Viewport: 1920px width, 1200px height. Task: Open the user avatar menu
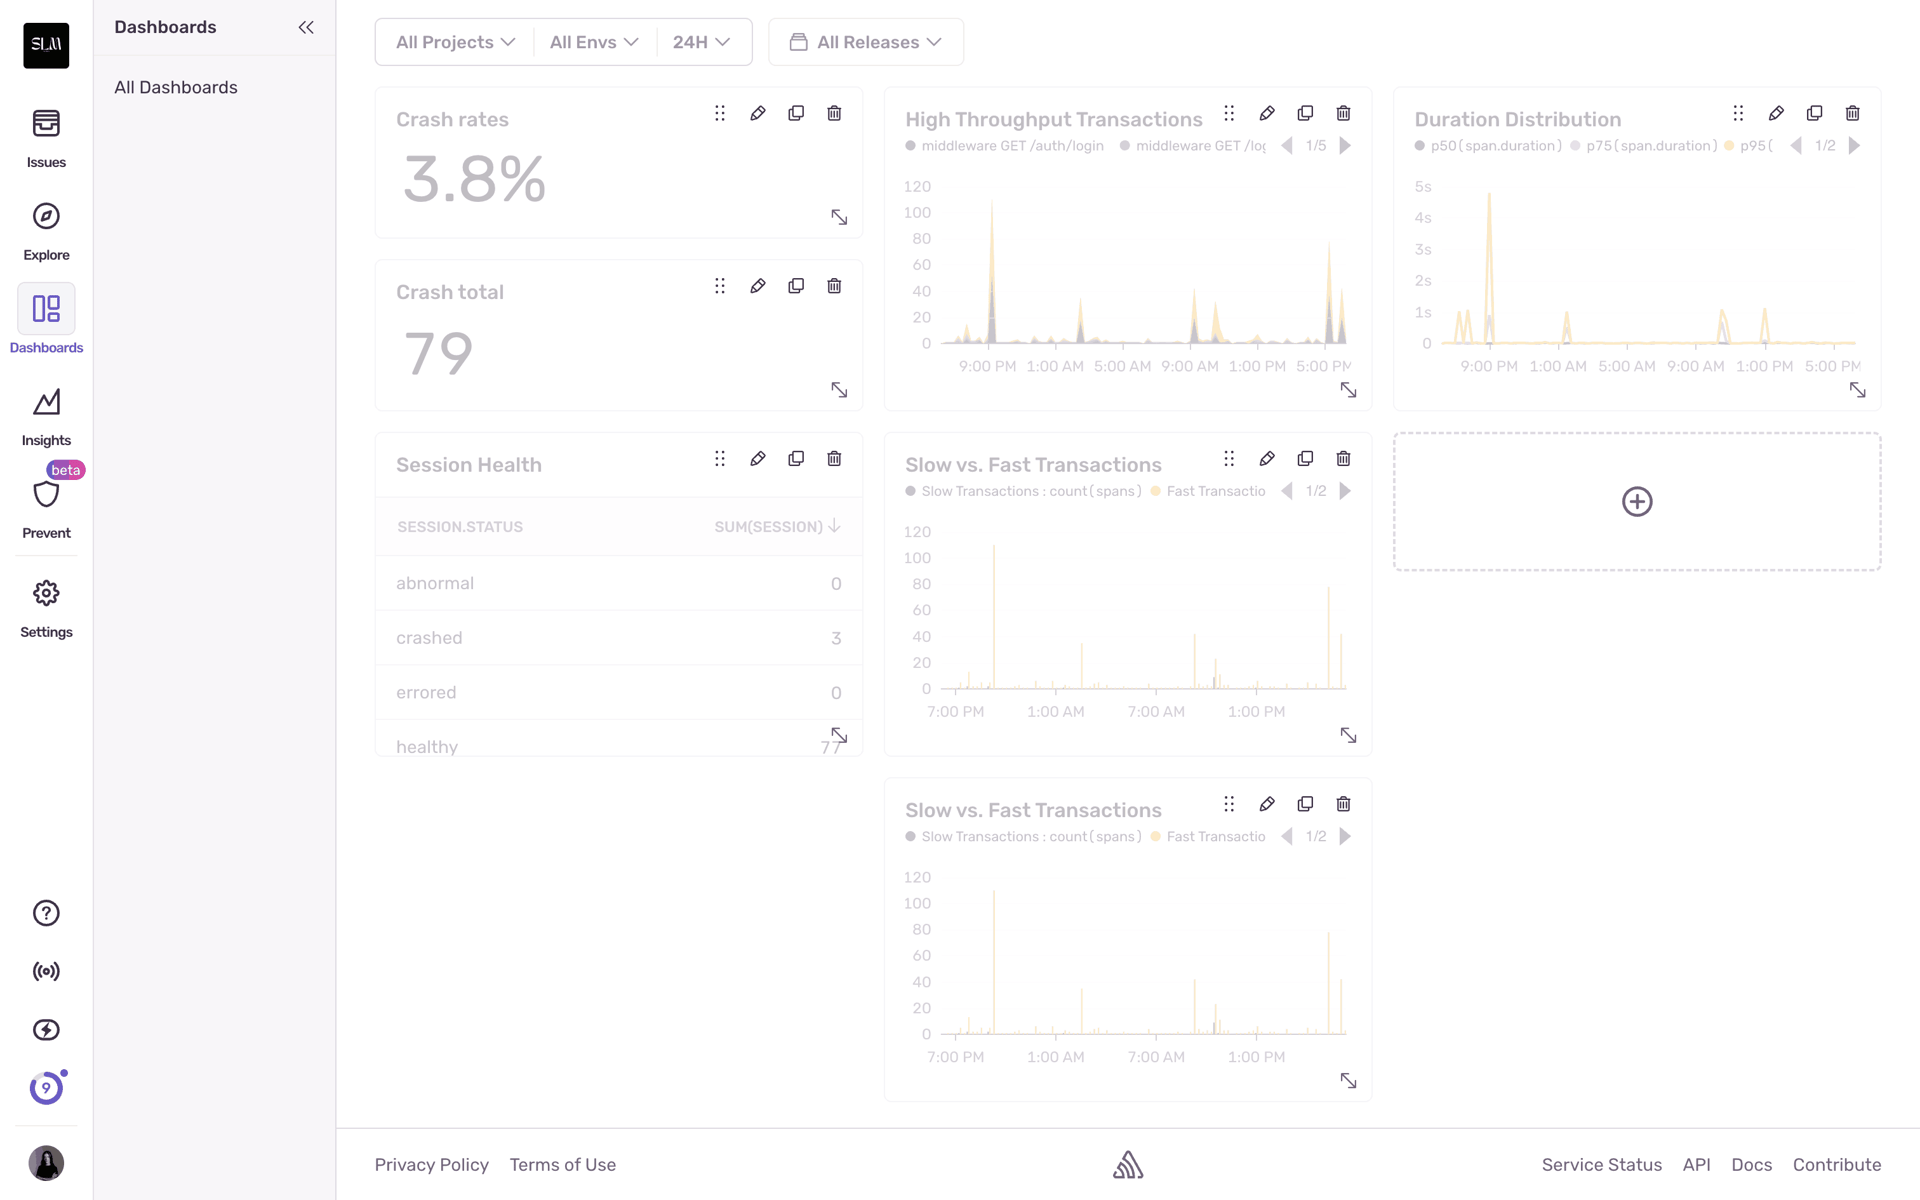pos(46,1163)
